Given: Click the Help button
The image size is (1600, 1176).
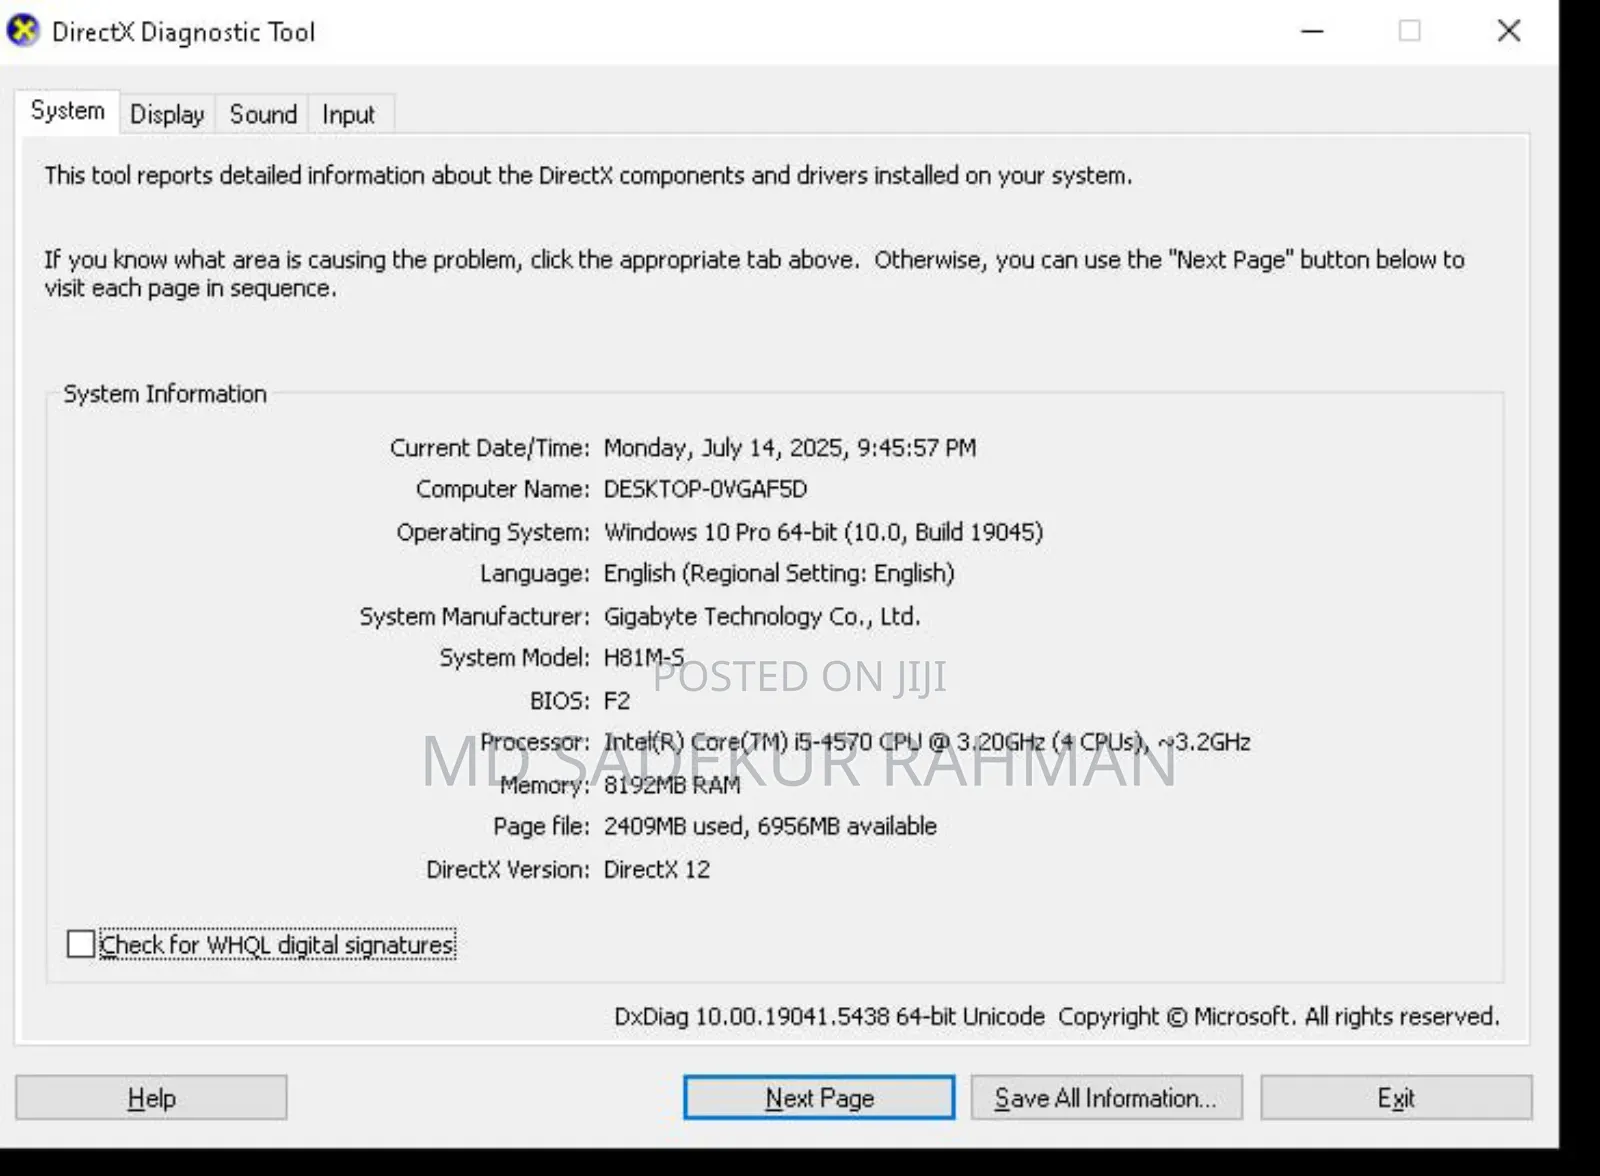Looking at the screenshot, I should [151, 1098].
